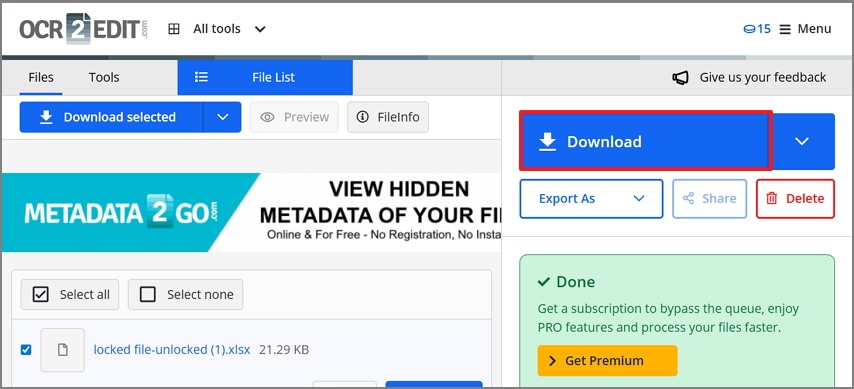Click the OCR2EDIT logo
This screenshot has width=854, height=389.
pyautogui.click(x=83, y=29)
